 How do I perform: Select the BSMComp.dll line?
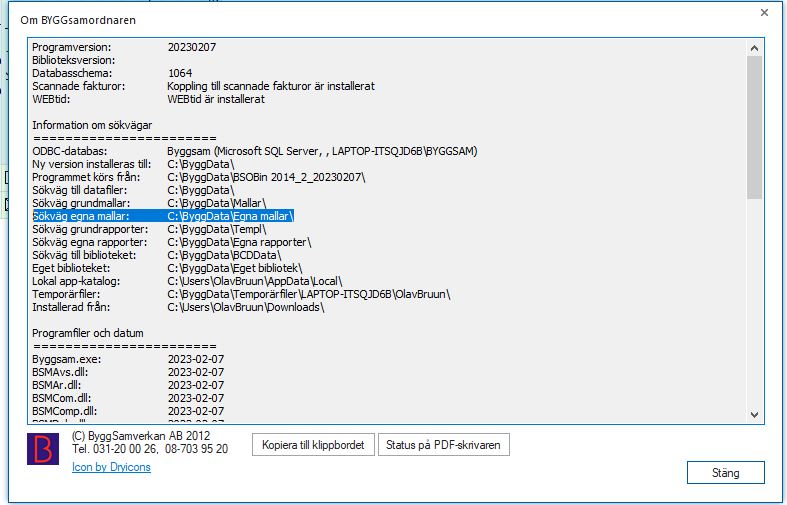128,412
